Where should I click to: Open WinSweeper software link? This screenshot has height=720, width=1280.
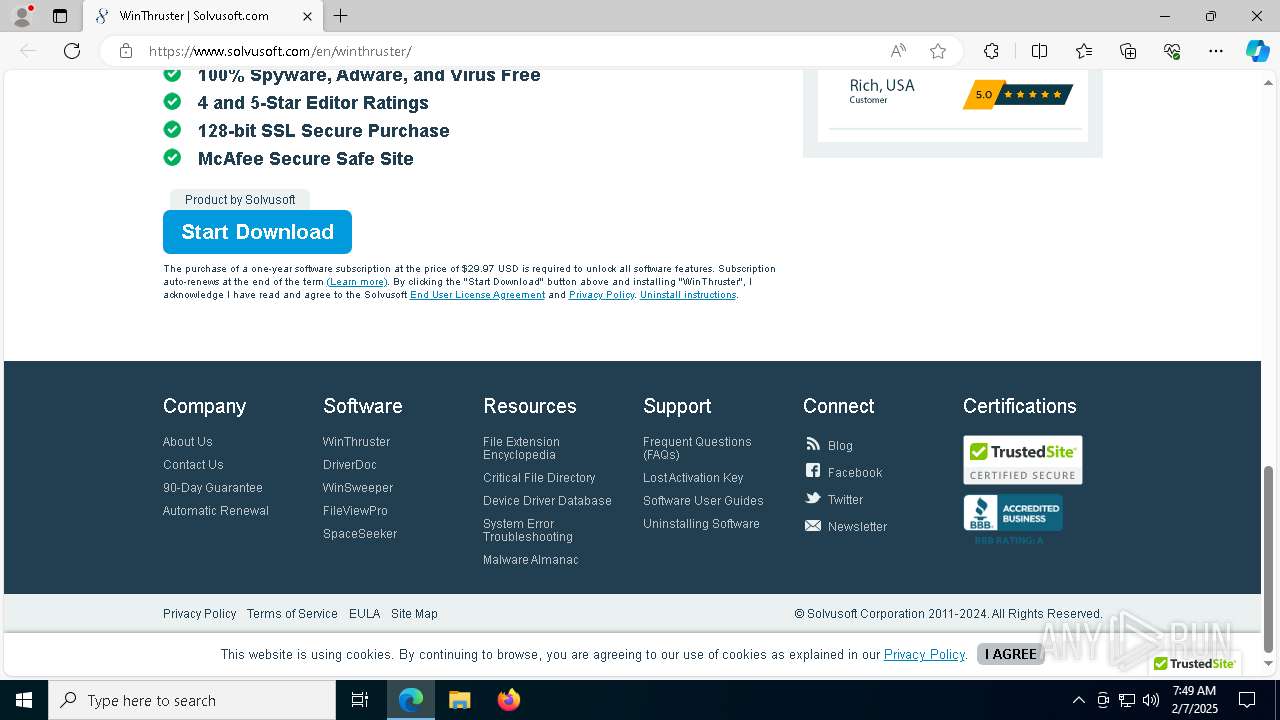click(358, 488)
